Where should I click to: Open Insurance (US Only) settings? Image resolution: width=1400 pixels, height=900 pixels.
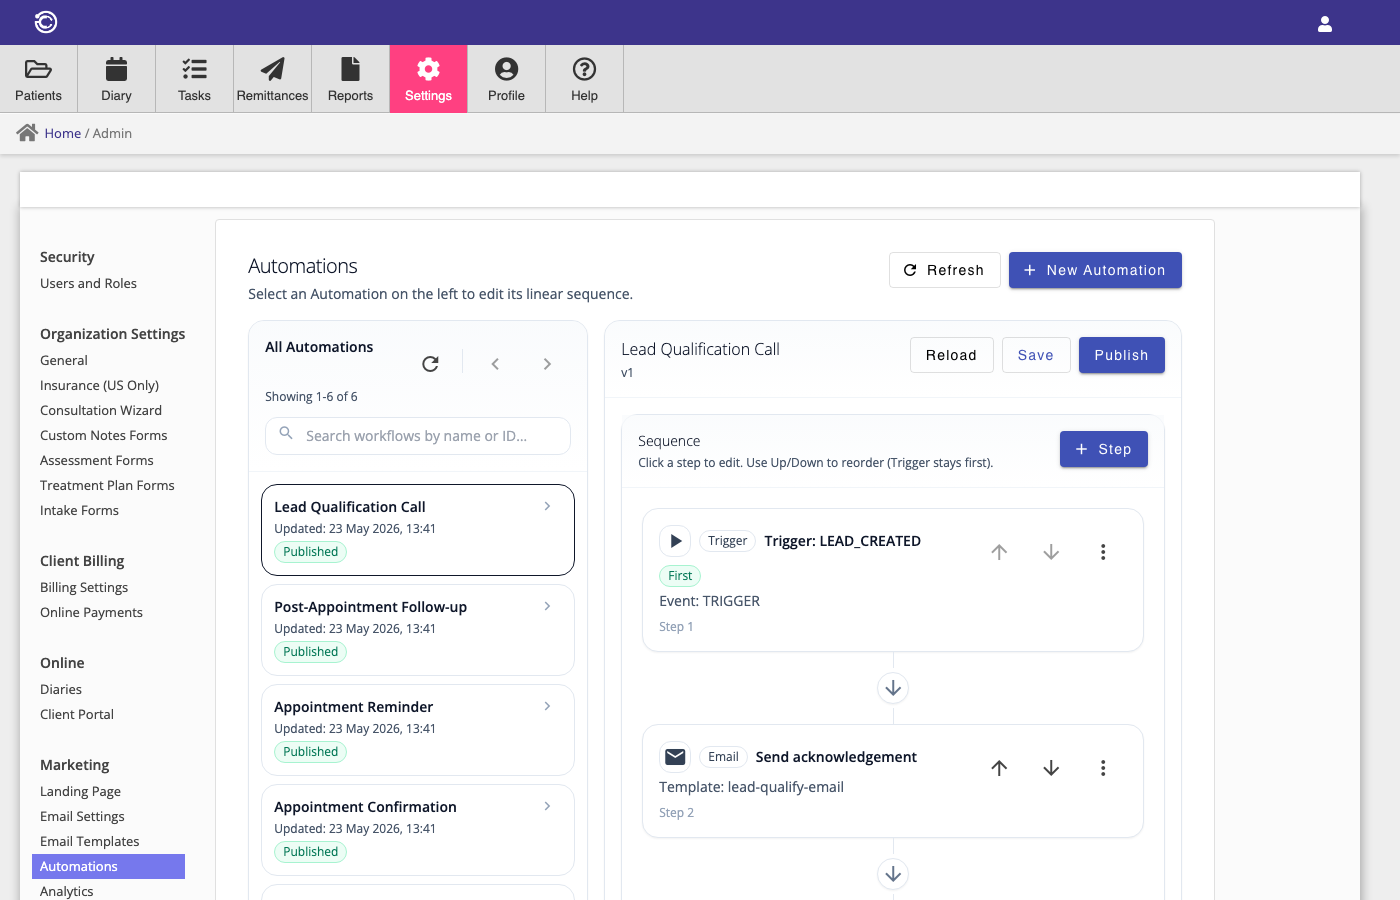pos(99,385)
